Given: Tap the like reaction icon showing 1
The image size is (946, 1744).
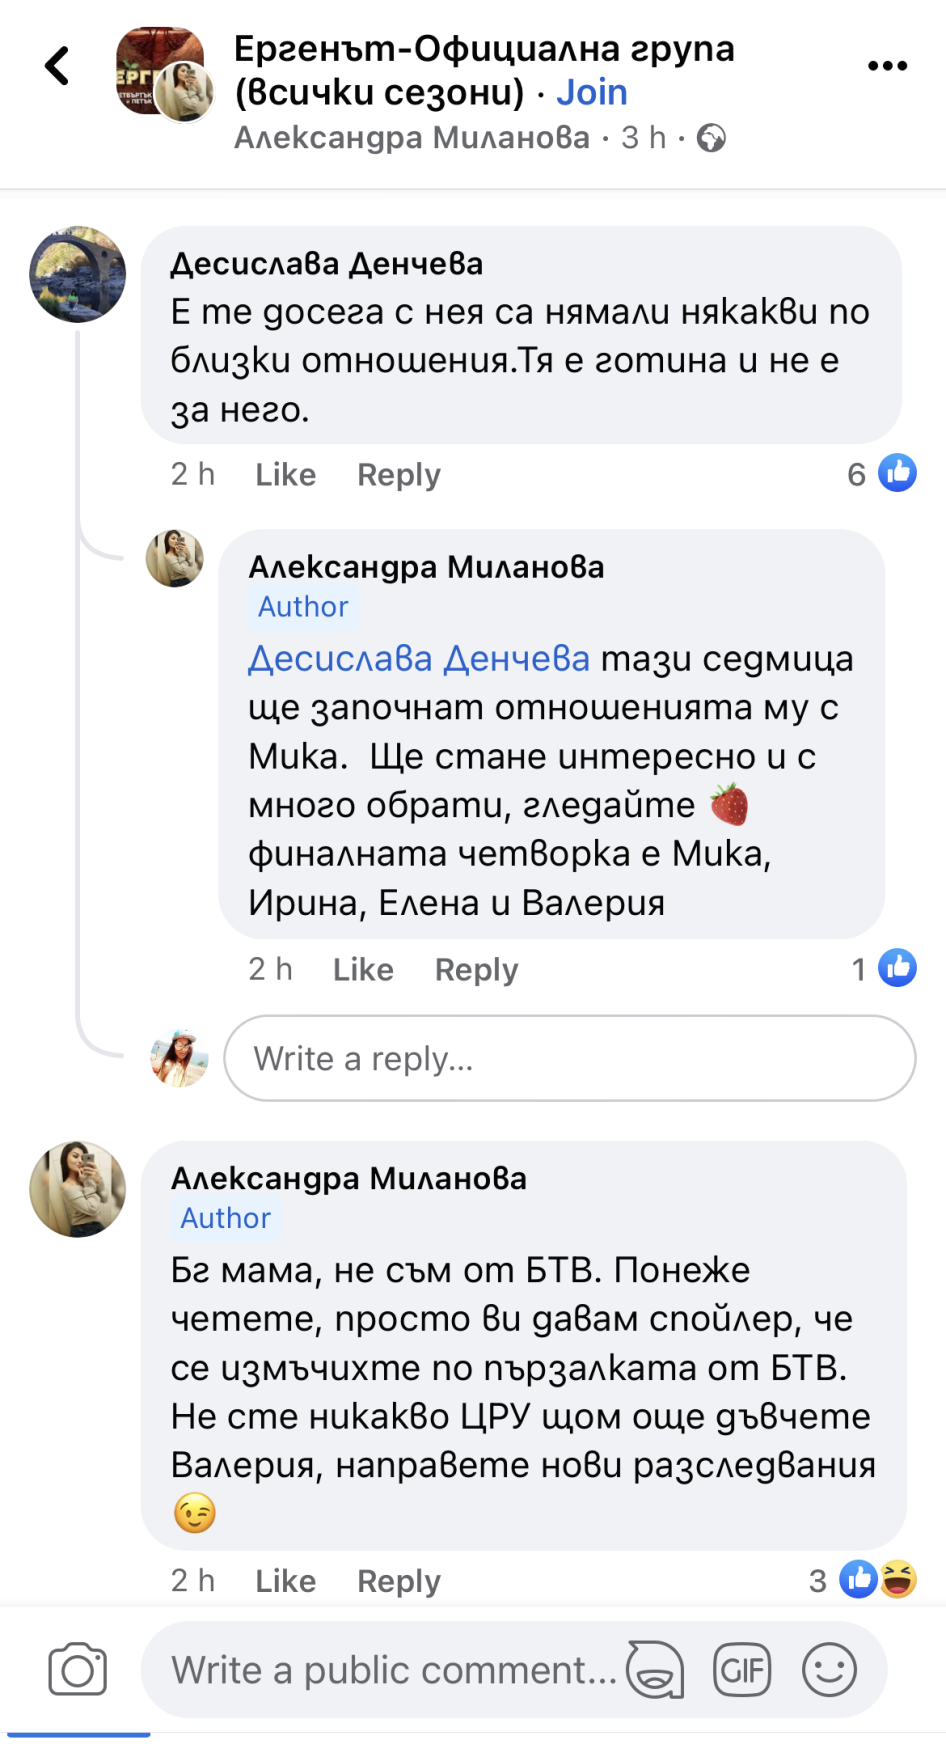Looking at the screenshot, I should point(896,968).
